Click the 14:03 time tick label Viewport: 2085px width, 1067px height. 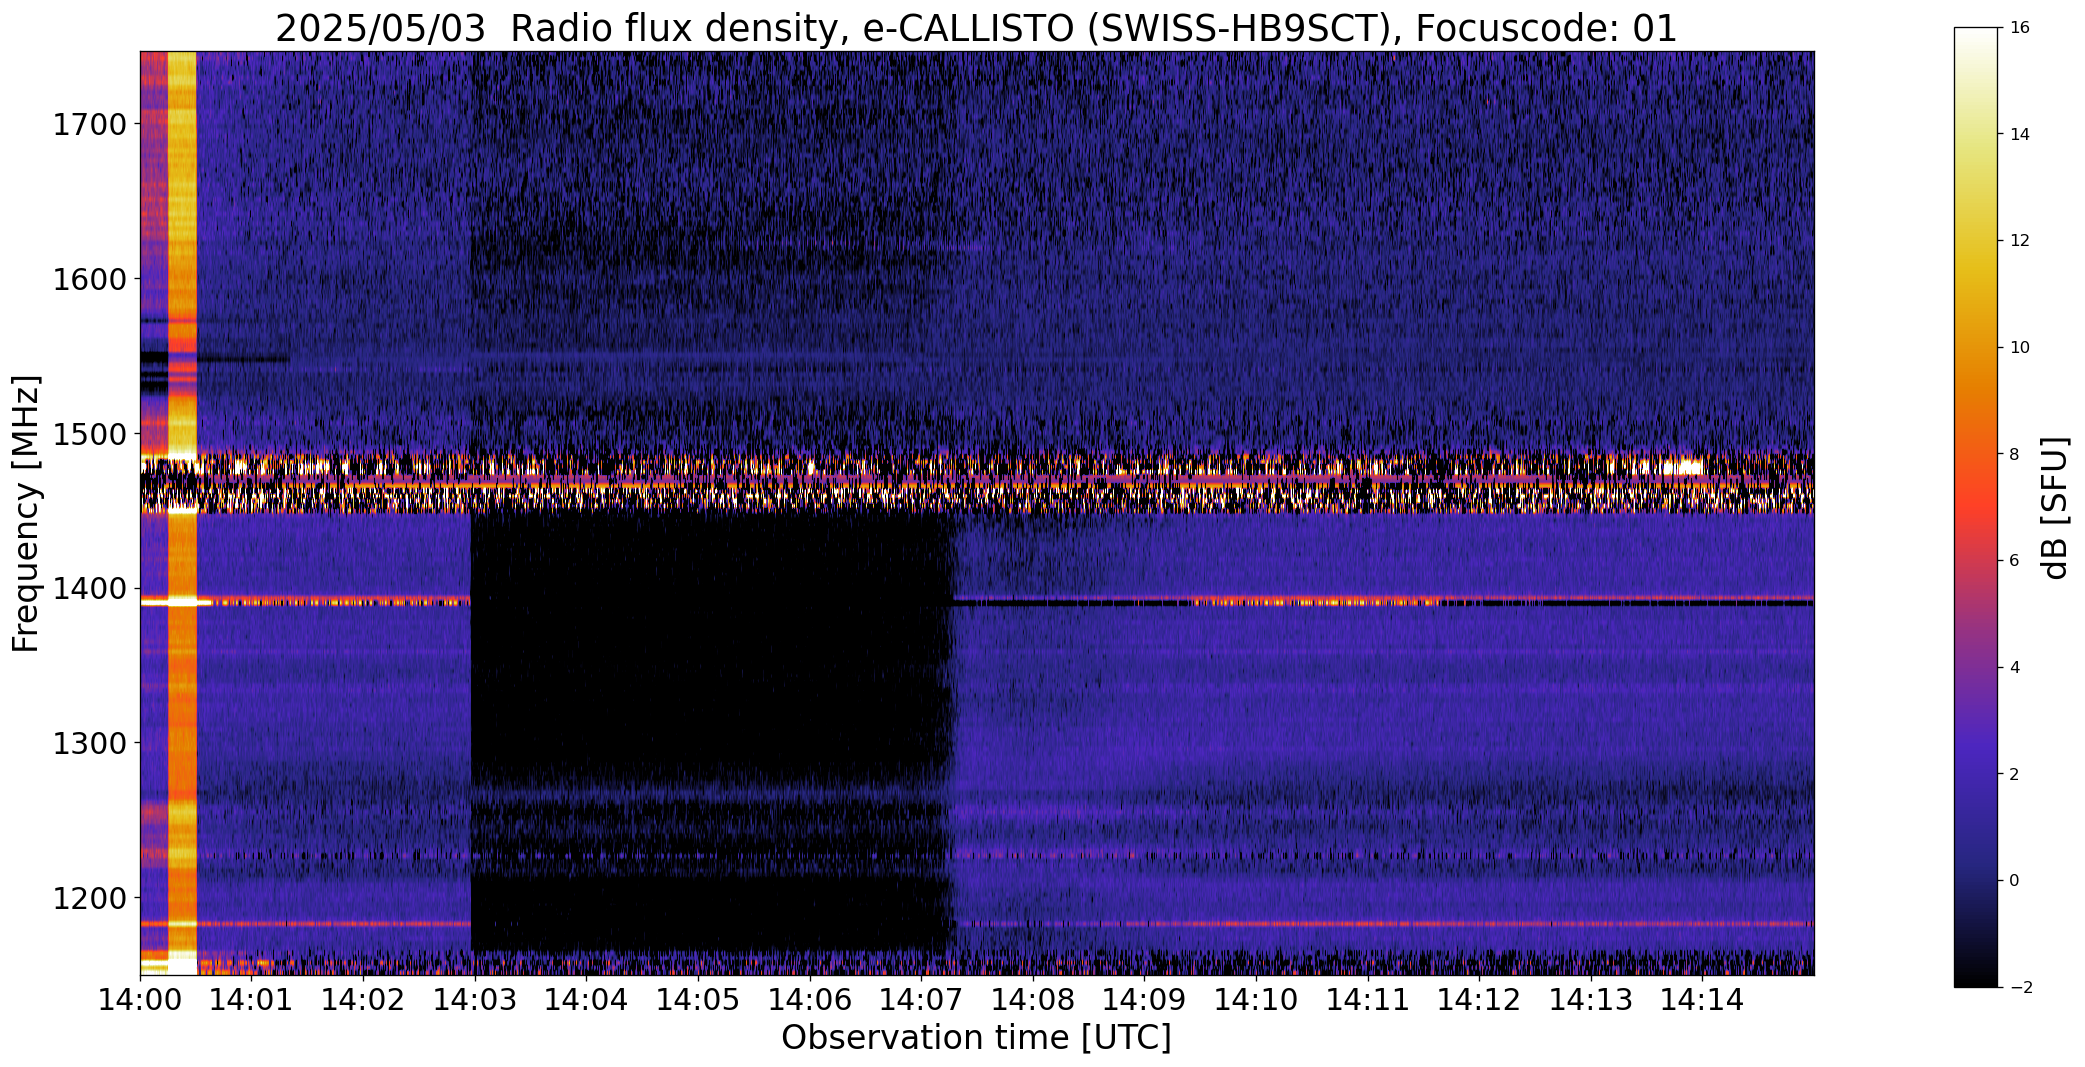(x=475, y=999)
